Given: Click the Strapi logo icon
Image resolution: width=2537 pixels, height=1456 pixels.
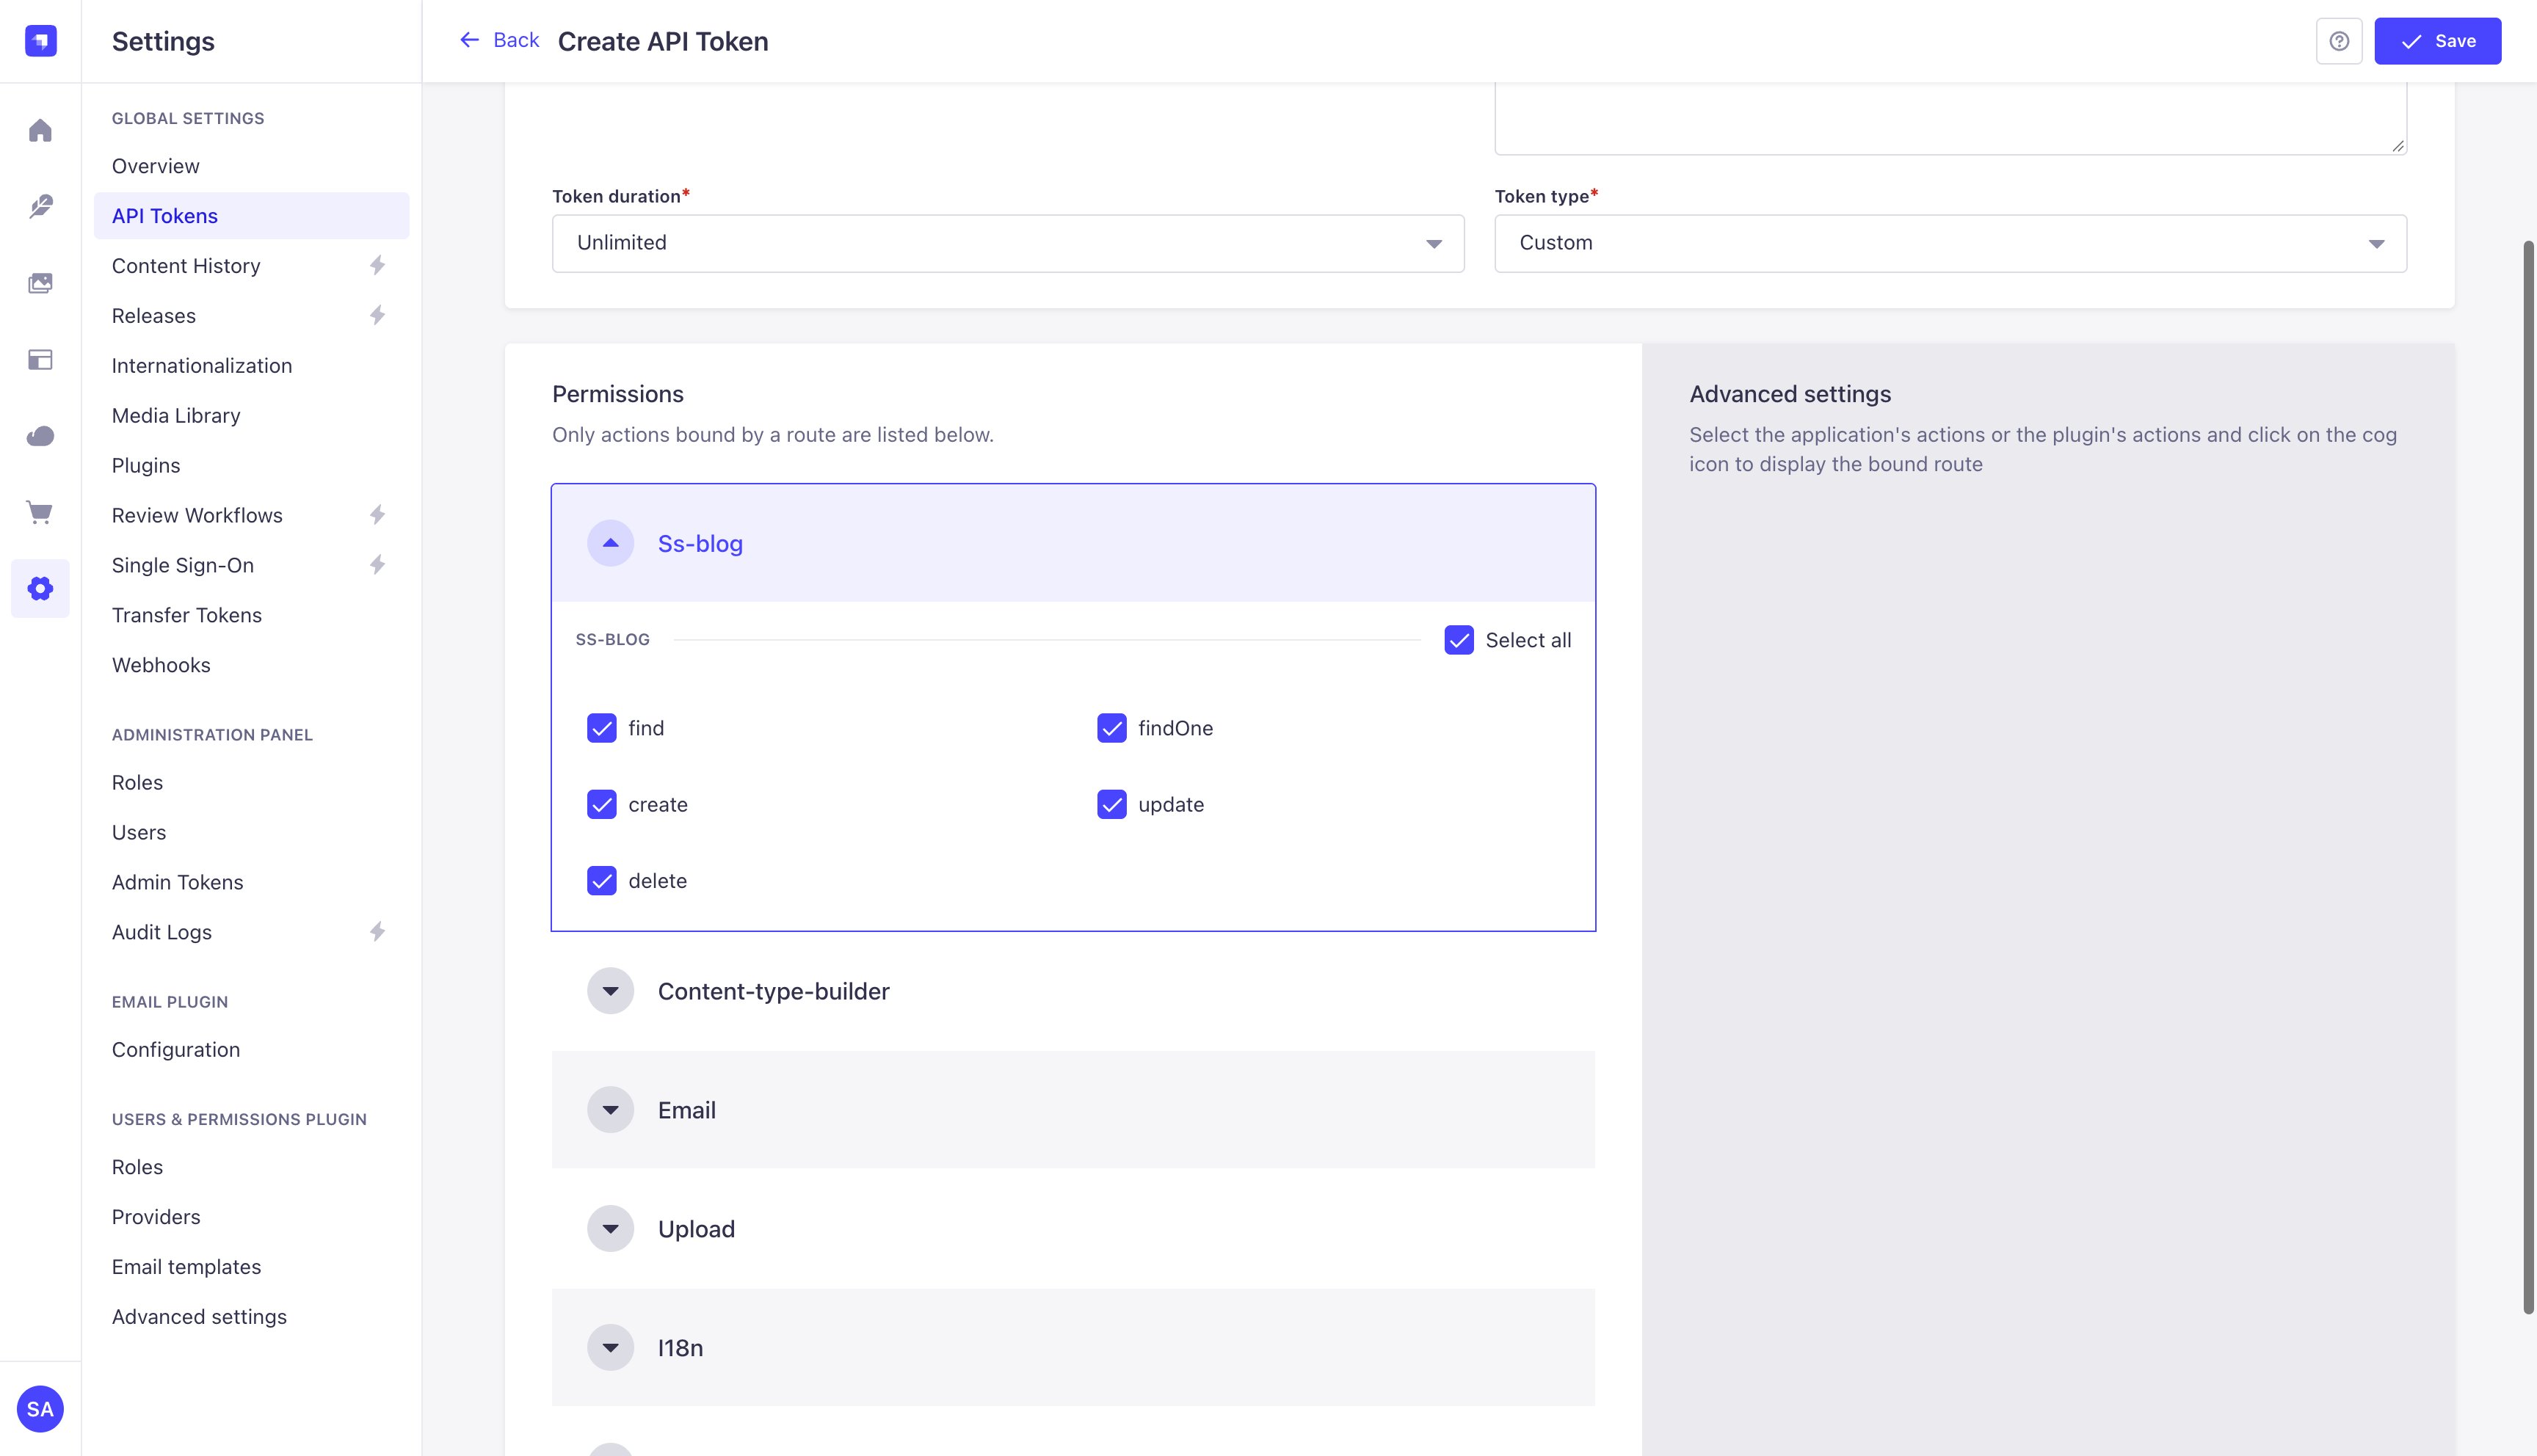Looking at the screenshot, I should (x=40, y=41).
